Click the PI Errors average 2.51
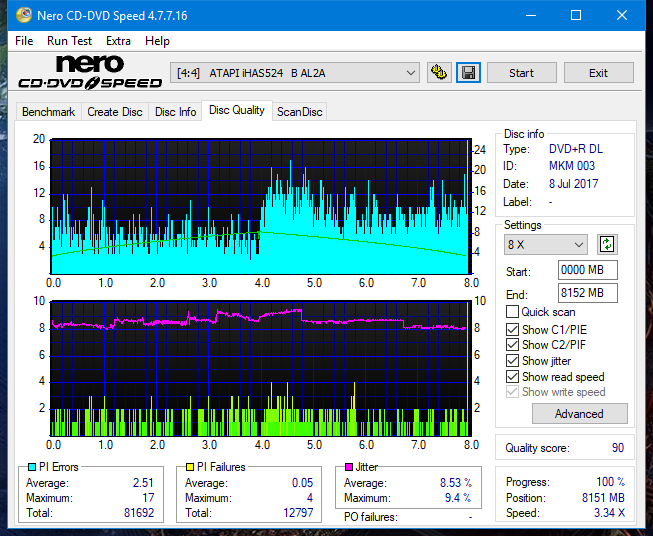 143,483
